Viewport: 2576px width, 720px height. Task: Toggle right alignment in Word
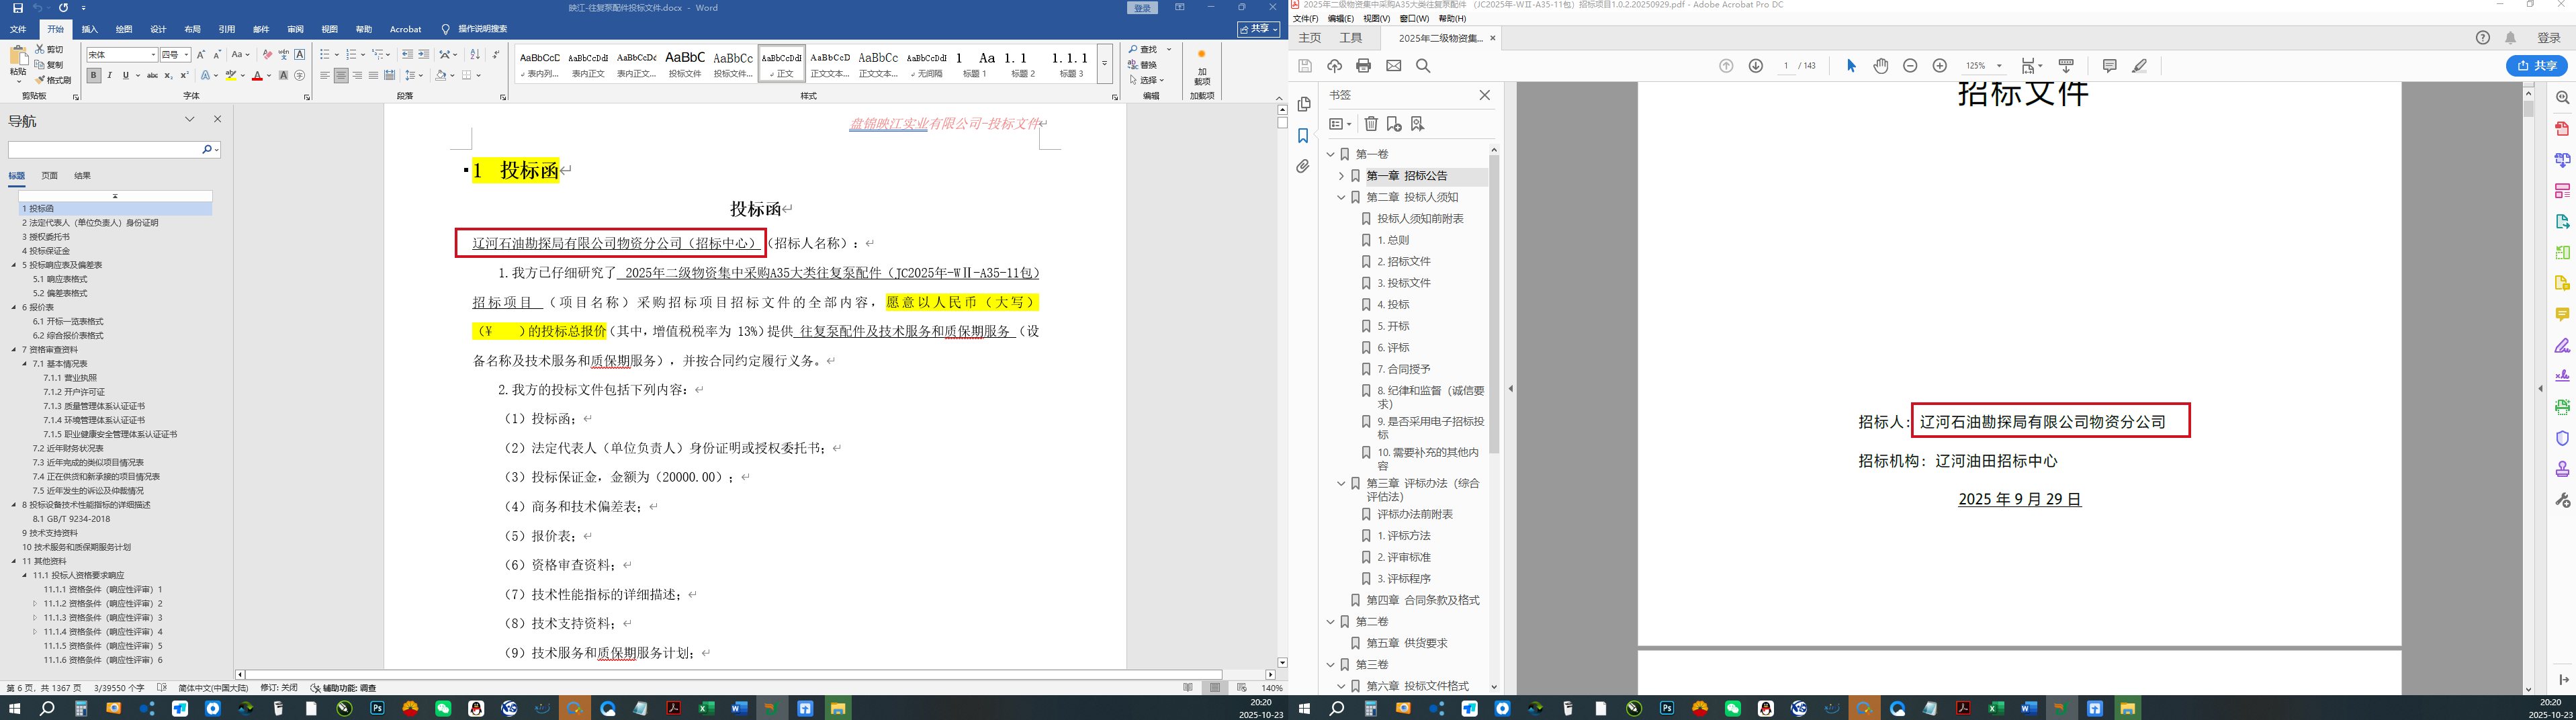(357, 75)
